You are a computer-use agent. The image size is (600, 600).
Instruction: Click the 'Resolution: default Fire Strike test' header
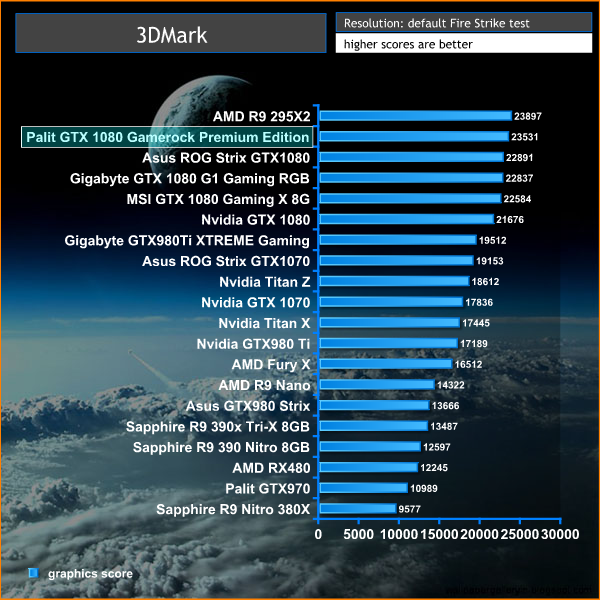pos(464,23)
